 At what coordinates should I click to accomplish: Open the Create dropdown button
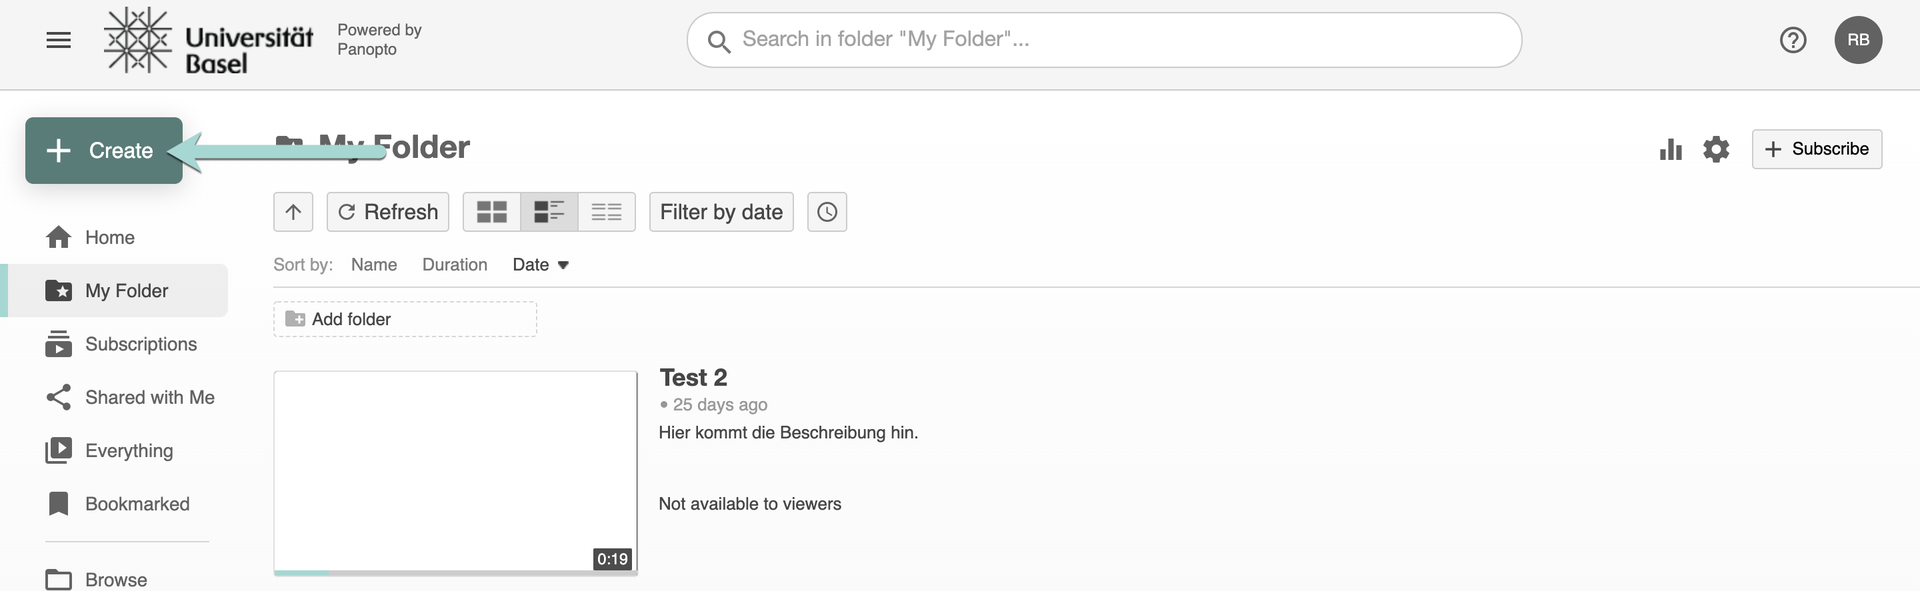pos(104,151)
